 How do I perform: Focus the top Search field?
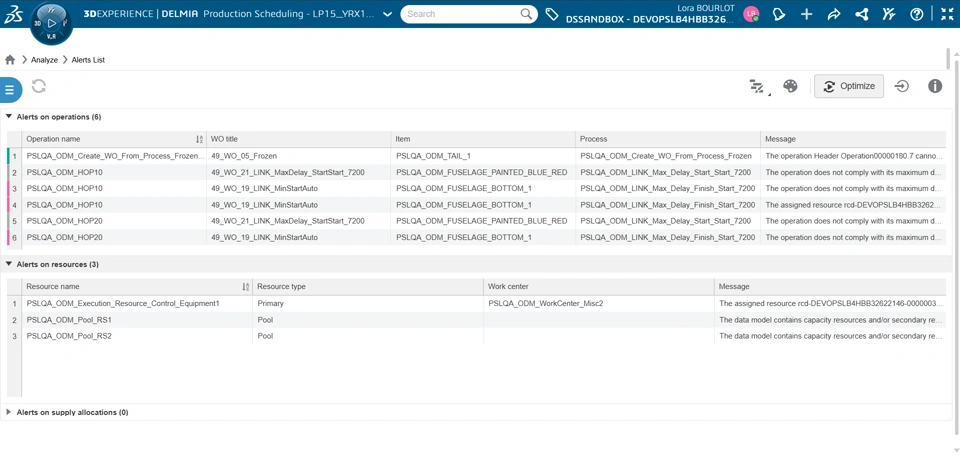click(x=462, y=14)
